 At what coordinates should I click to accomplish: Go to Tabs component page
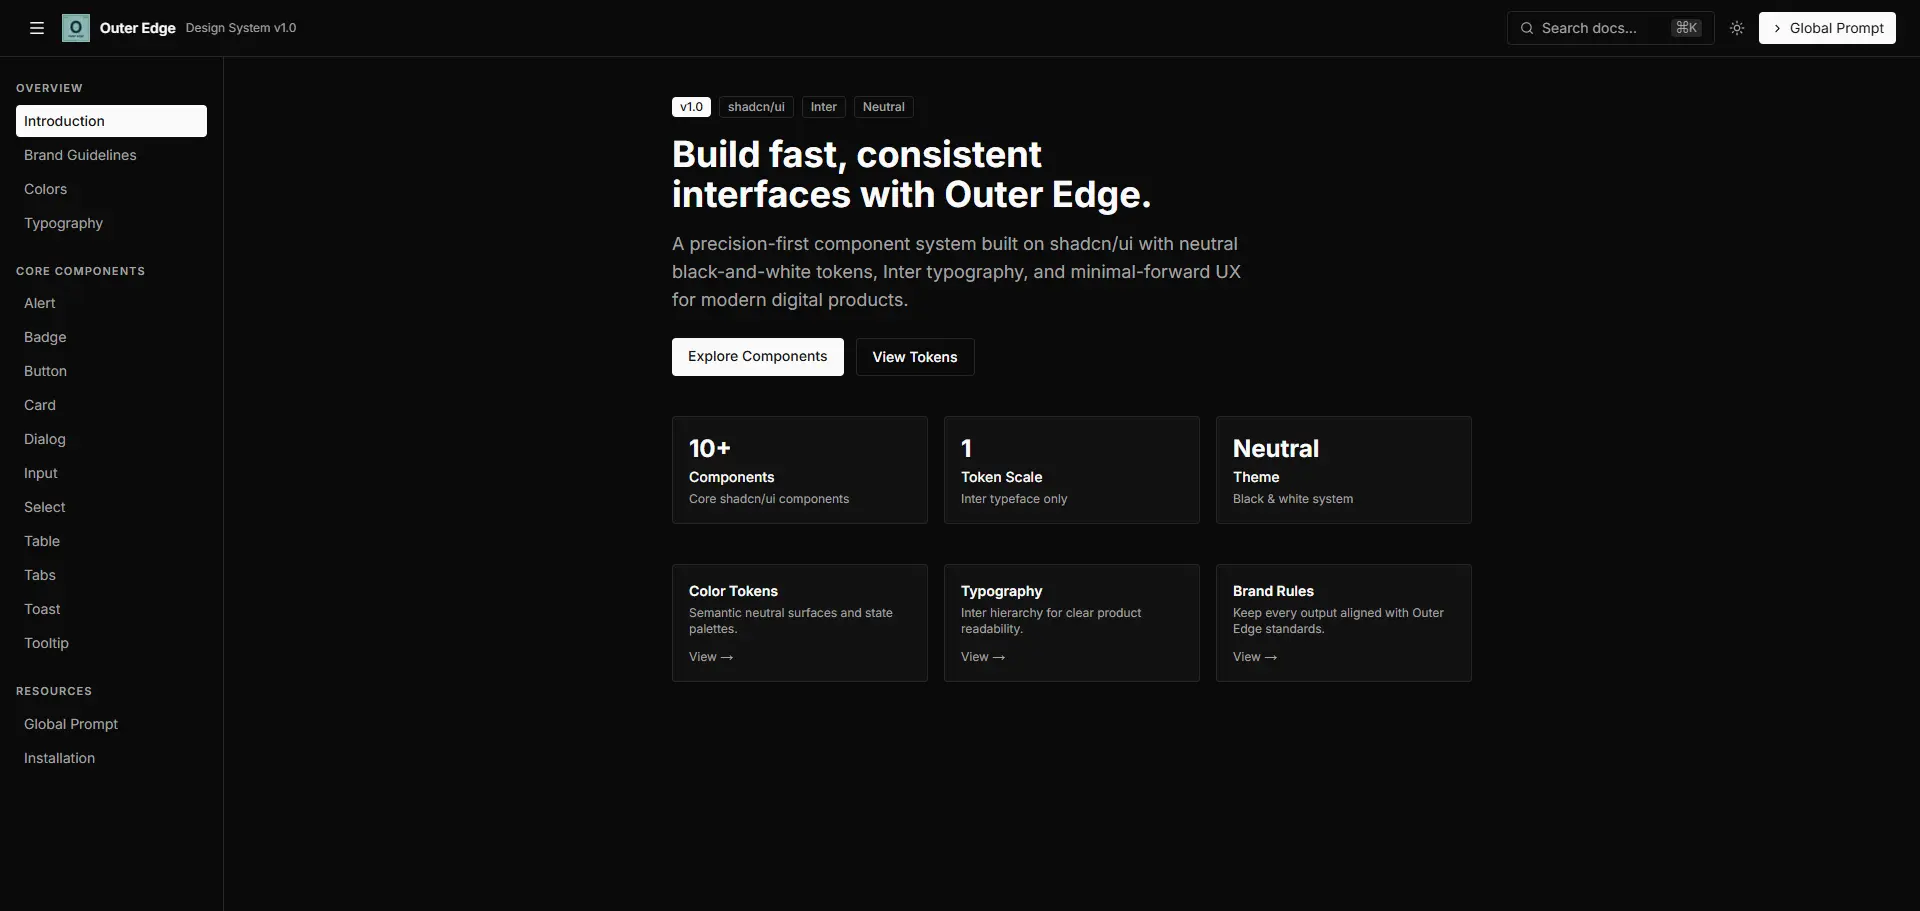pos(111,575)
